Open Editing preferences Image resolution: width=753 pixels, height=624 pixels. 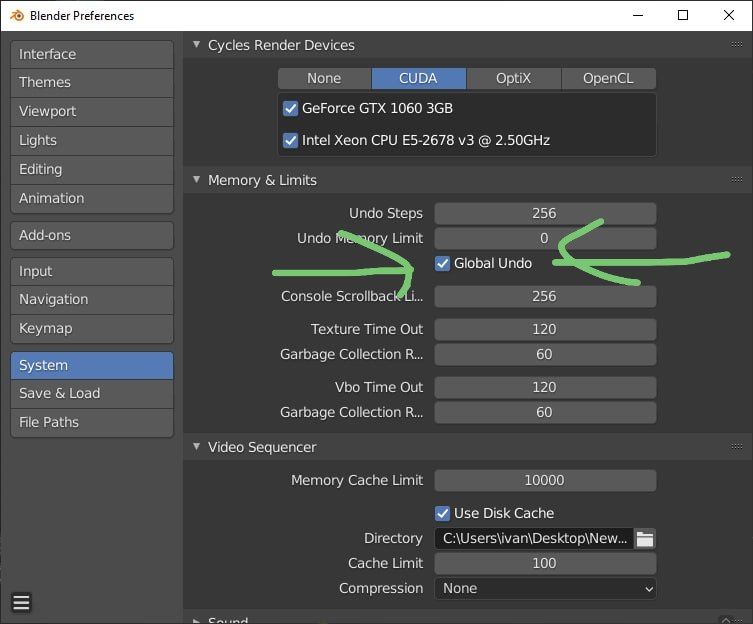pos(92,170)
